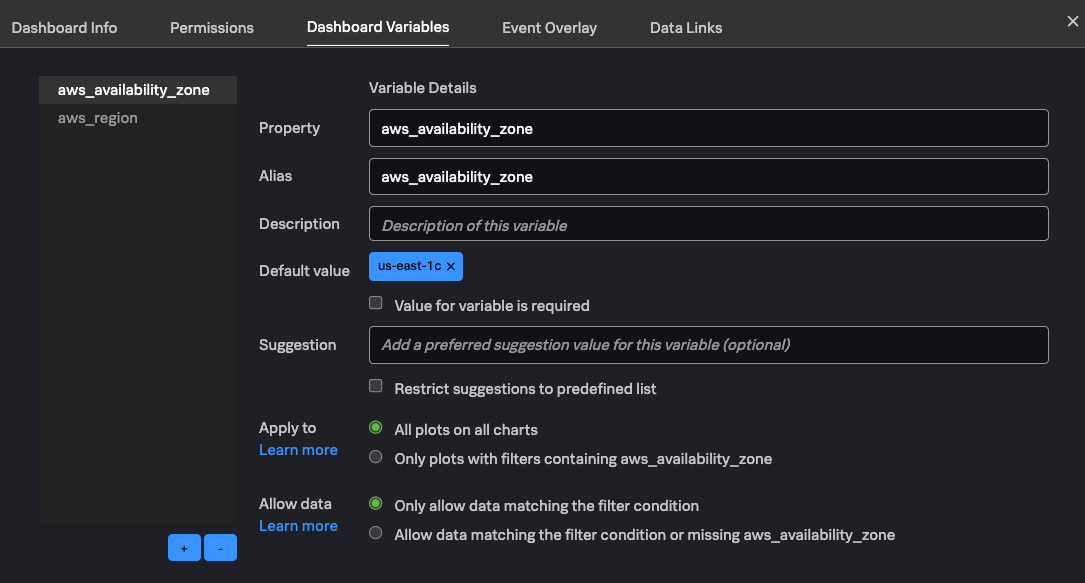Click "Learn more" under Apply to
The image size is (1085, 583).
coord(298,449)
